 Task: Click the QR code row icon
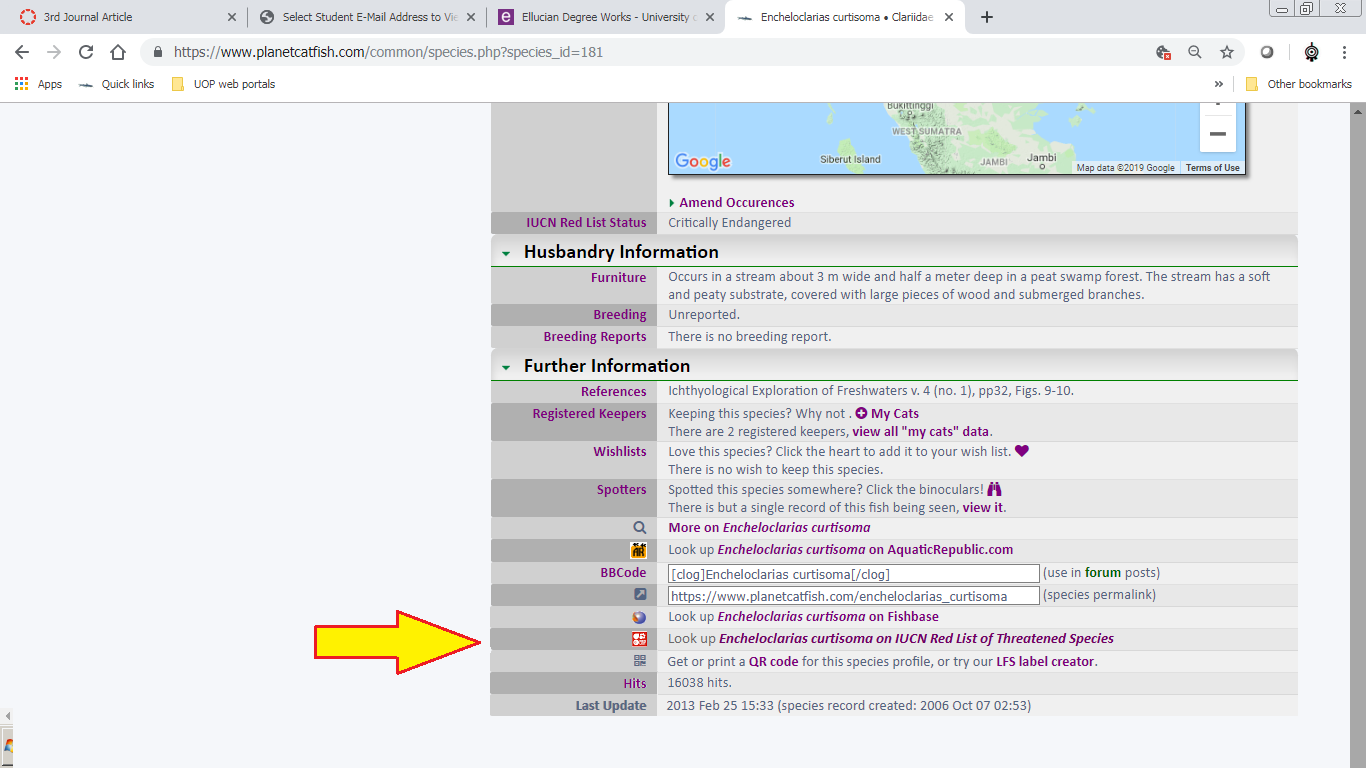click(640, 661)
